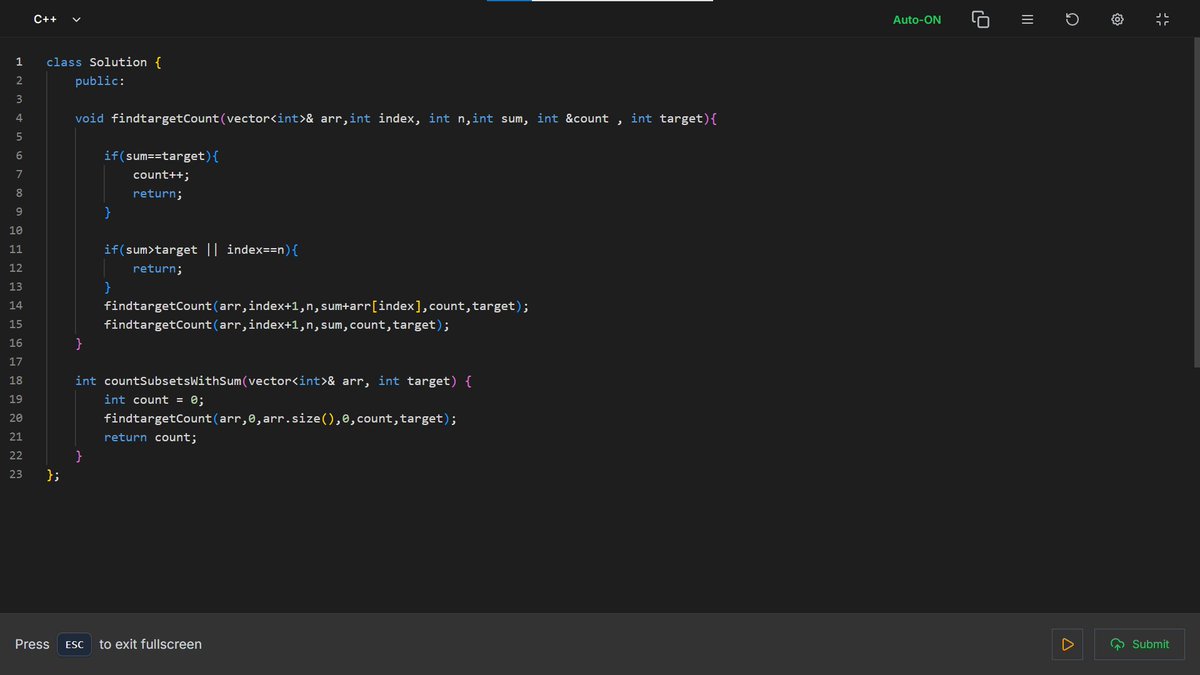This screenshot has height=675, width=1200.
Task: Exit fullscreen using the collapse icon
Action: click(x=1162, y=19)
